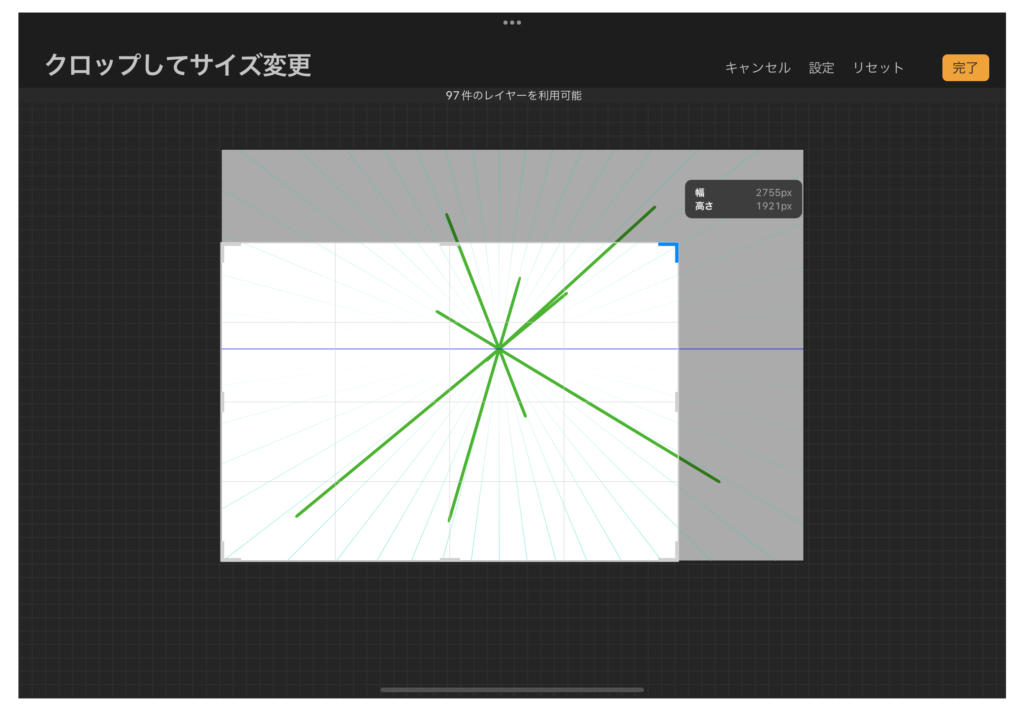Open the 設定 crop options

click(x=821, y=68)
